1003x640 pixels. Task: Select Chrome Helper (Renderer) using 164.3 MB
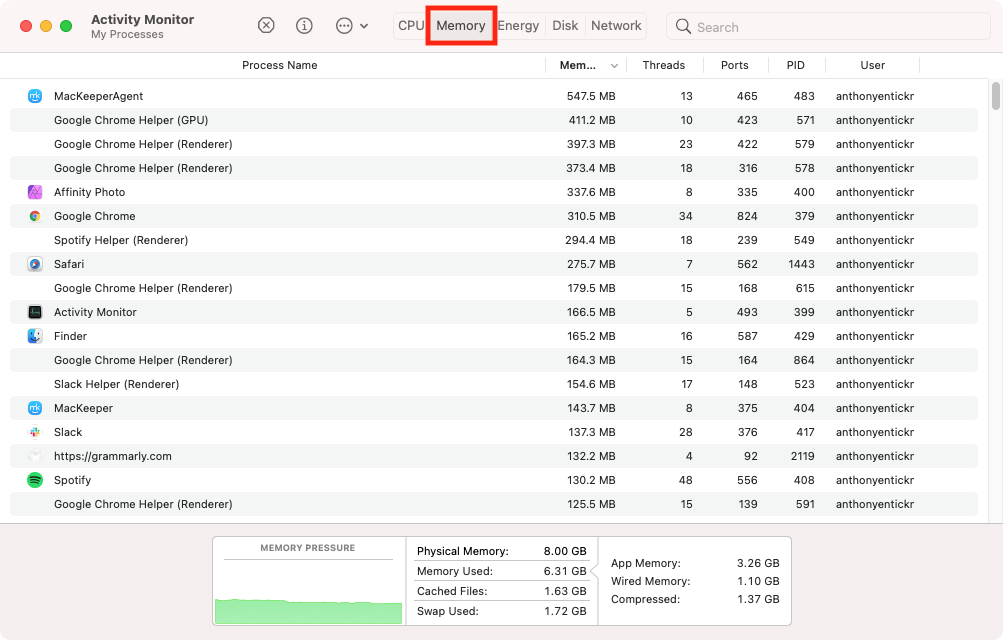click(493, 360)
